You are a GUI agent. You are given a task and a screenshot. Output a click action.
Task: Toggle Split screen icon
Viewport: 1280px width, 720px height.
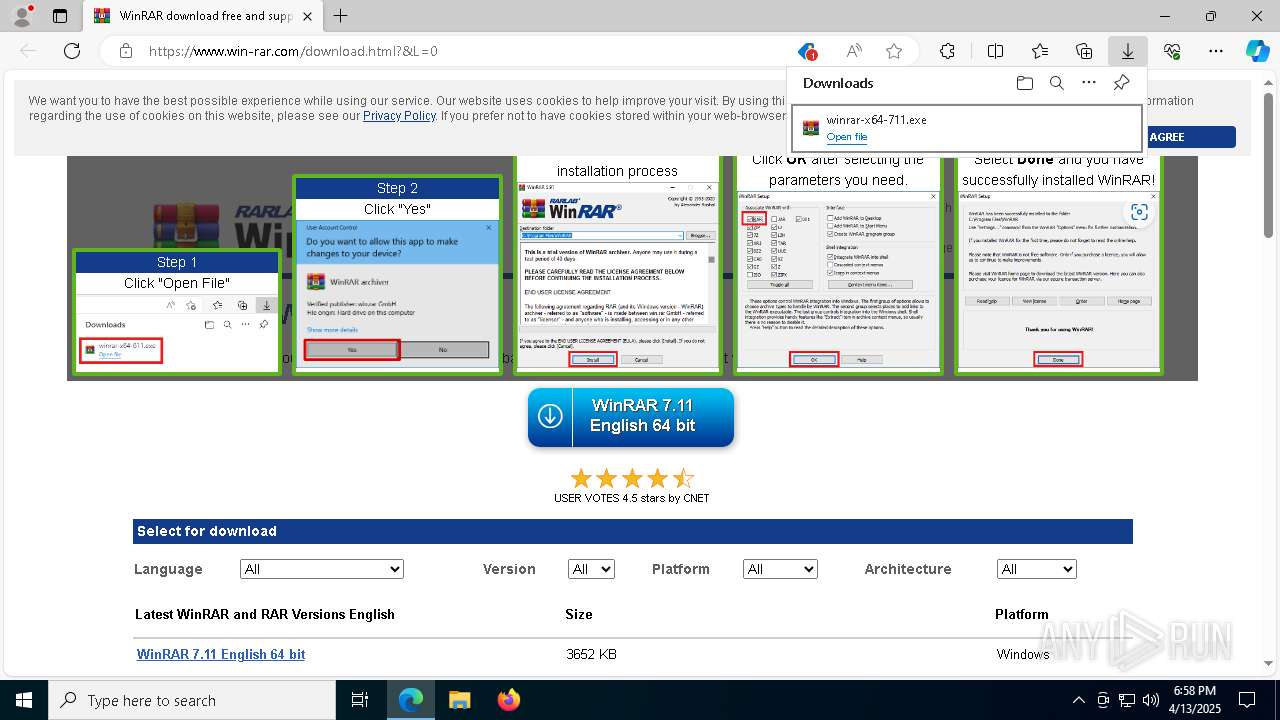point(995,51)
